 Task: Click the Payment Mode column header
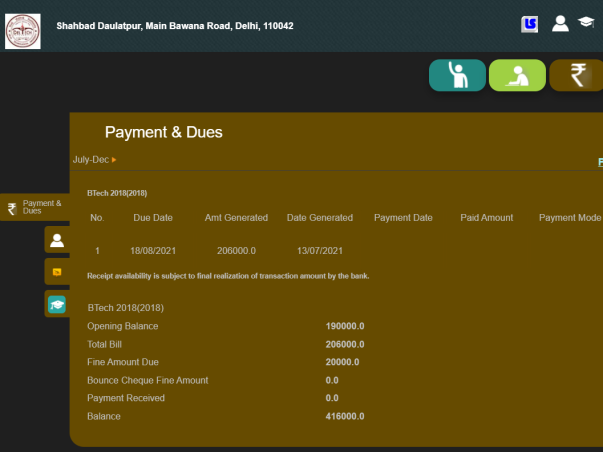pos(570,218)
